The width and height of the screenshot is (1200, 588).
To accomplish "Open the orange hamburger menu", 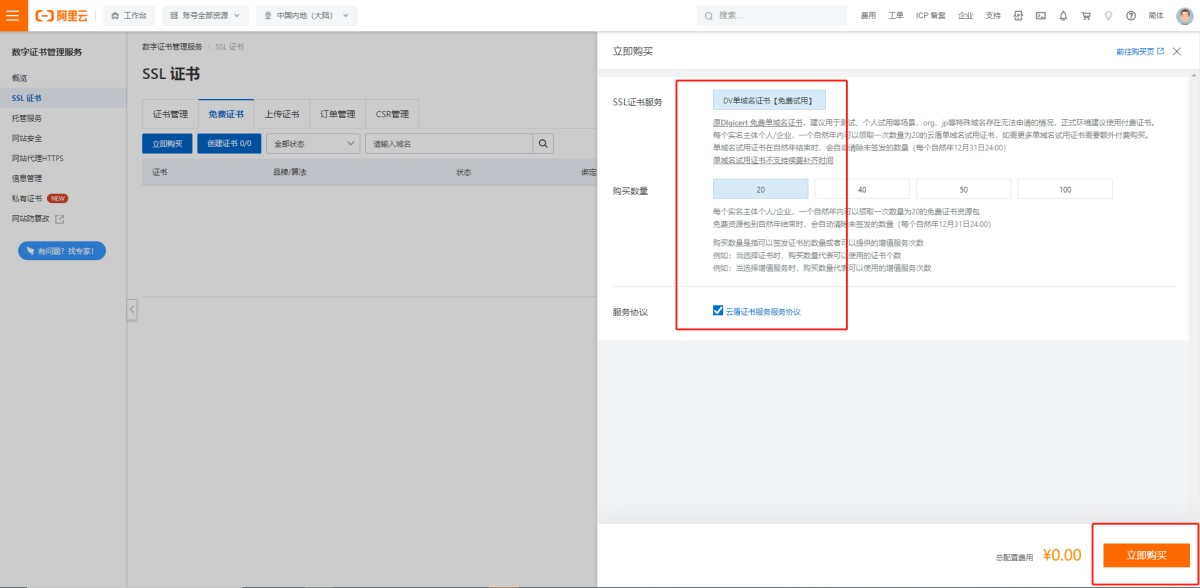I will point(12,15).
